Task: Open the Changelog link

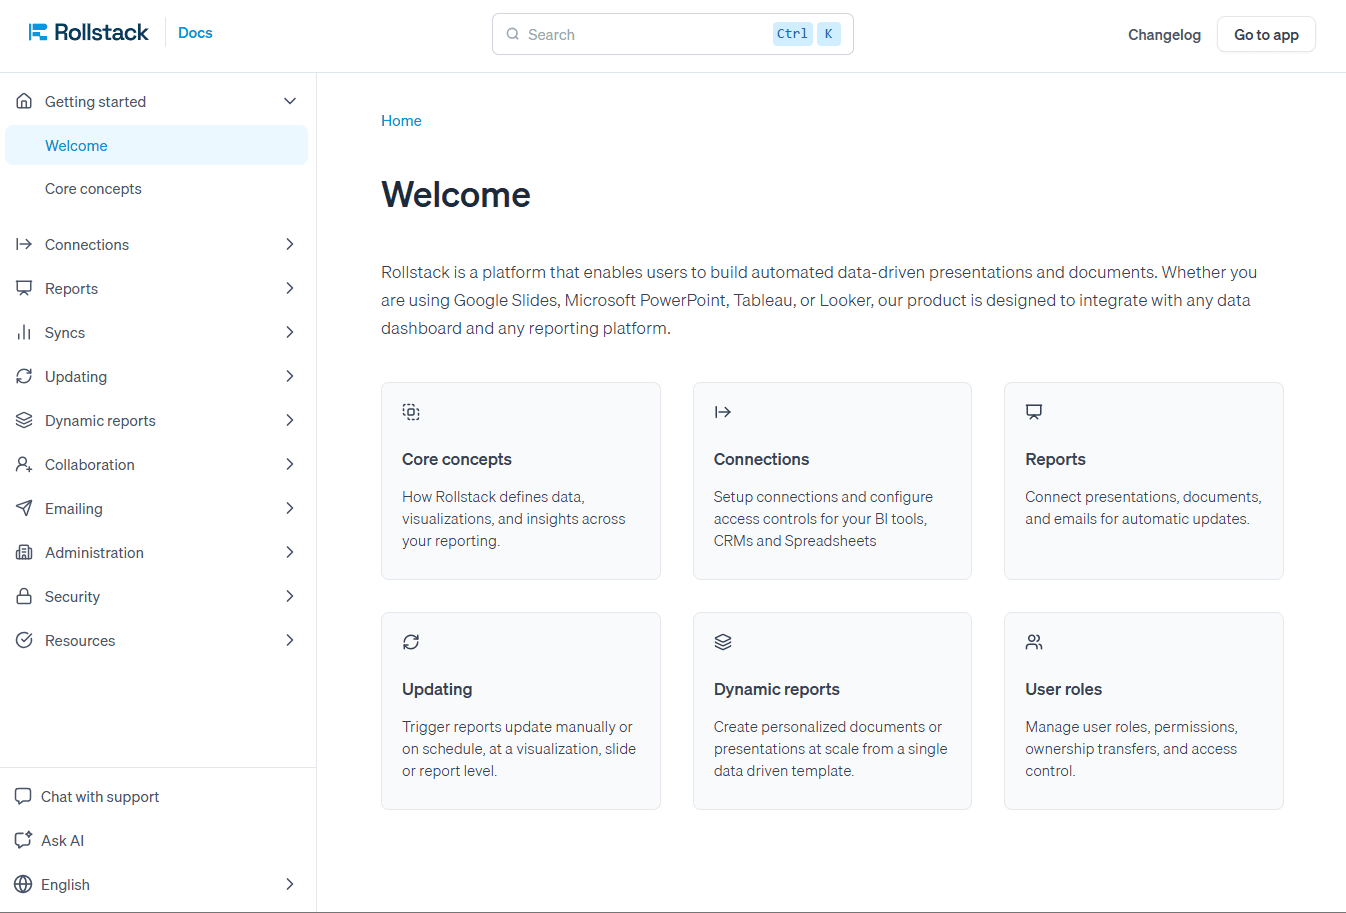Action: tap(1164, 34)
